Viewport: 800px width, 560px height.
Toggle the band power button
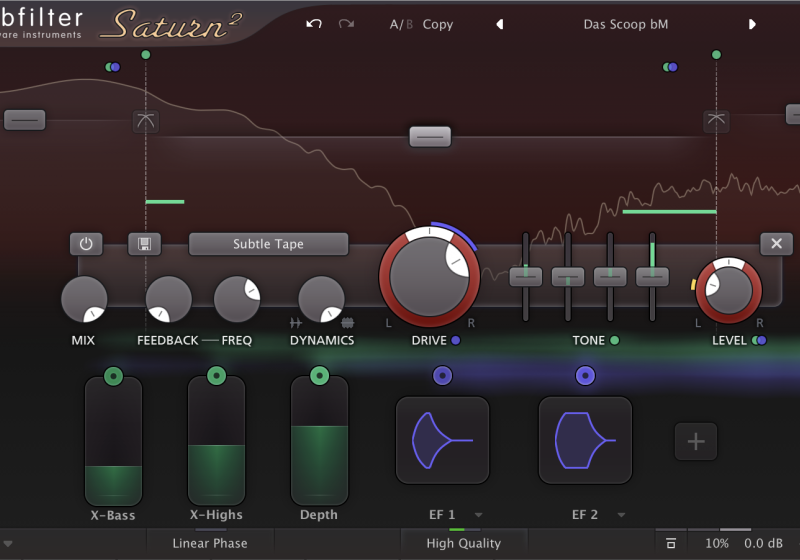(86, 244)
